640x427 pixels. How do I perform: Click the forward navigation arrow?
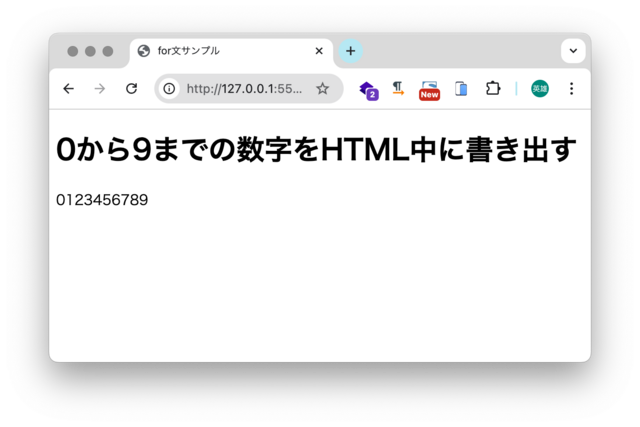click(x=100, y=89)
